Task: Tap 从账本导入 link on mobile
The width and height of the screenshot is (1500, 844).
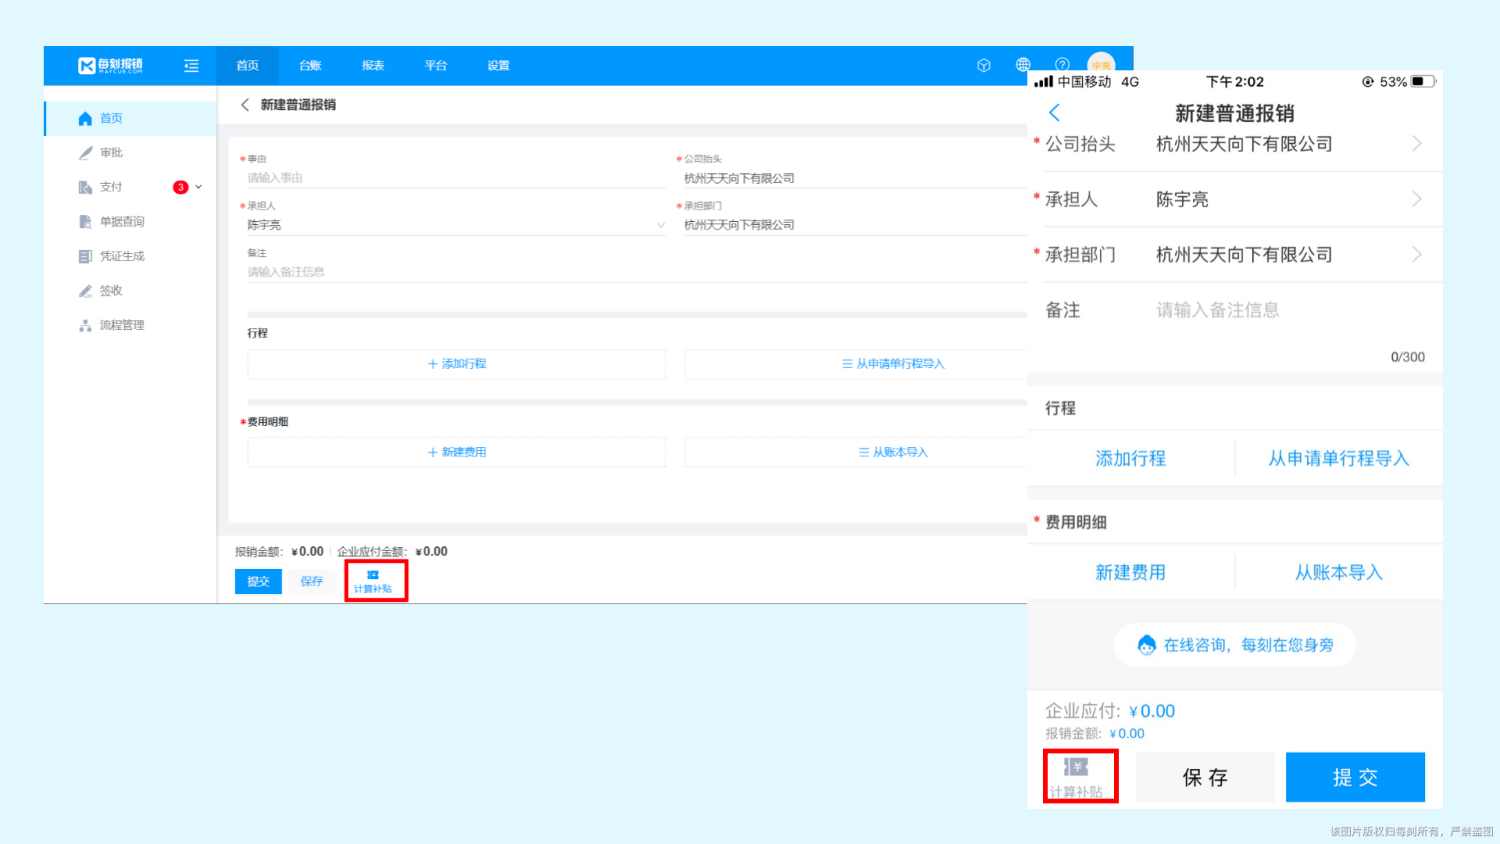Action: [1338, 573]
